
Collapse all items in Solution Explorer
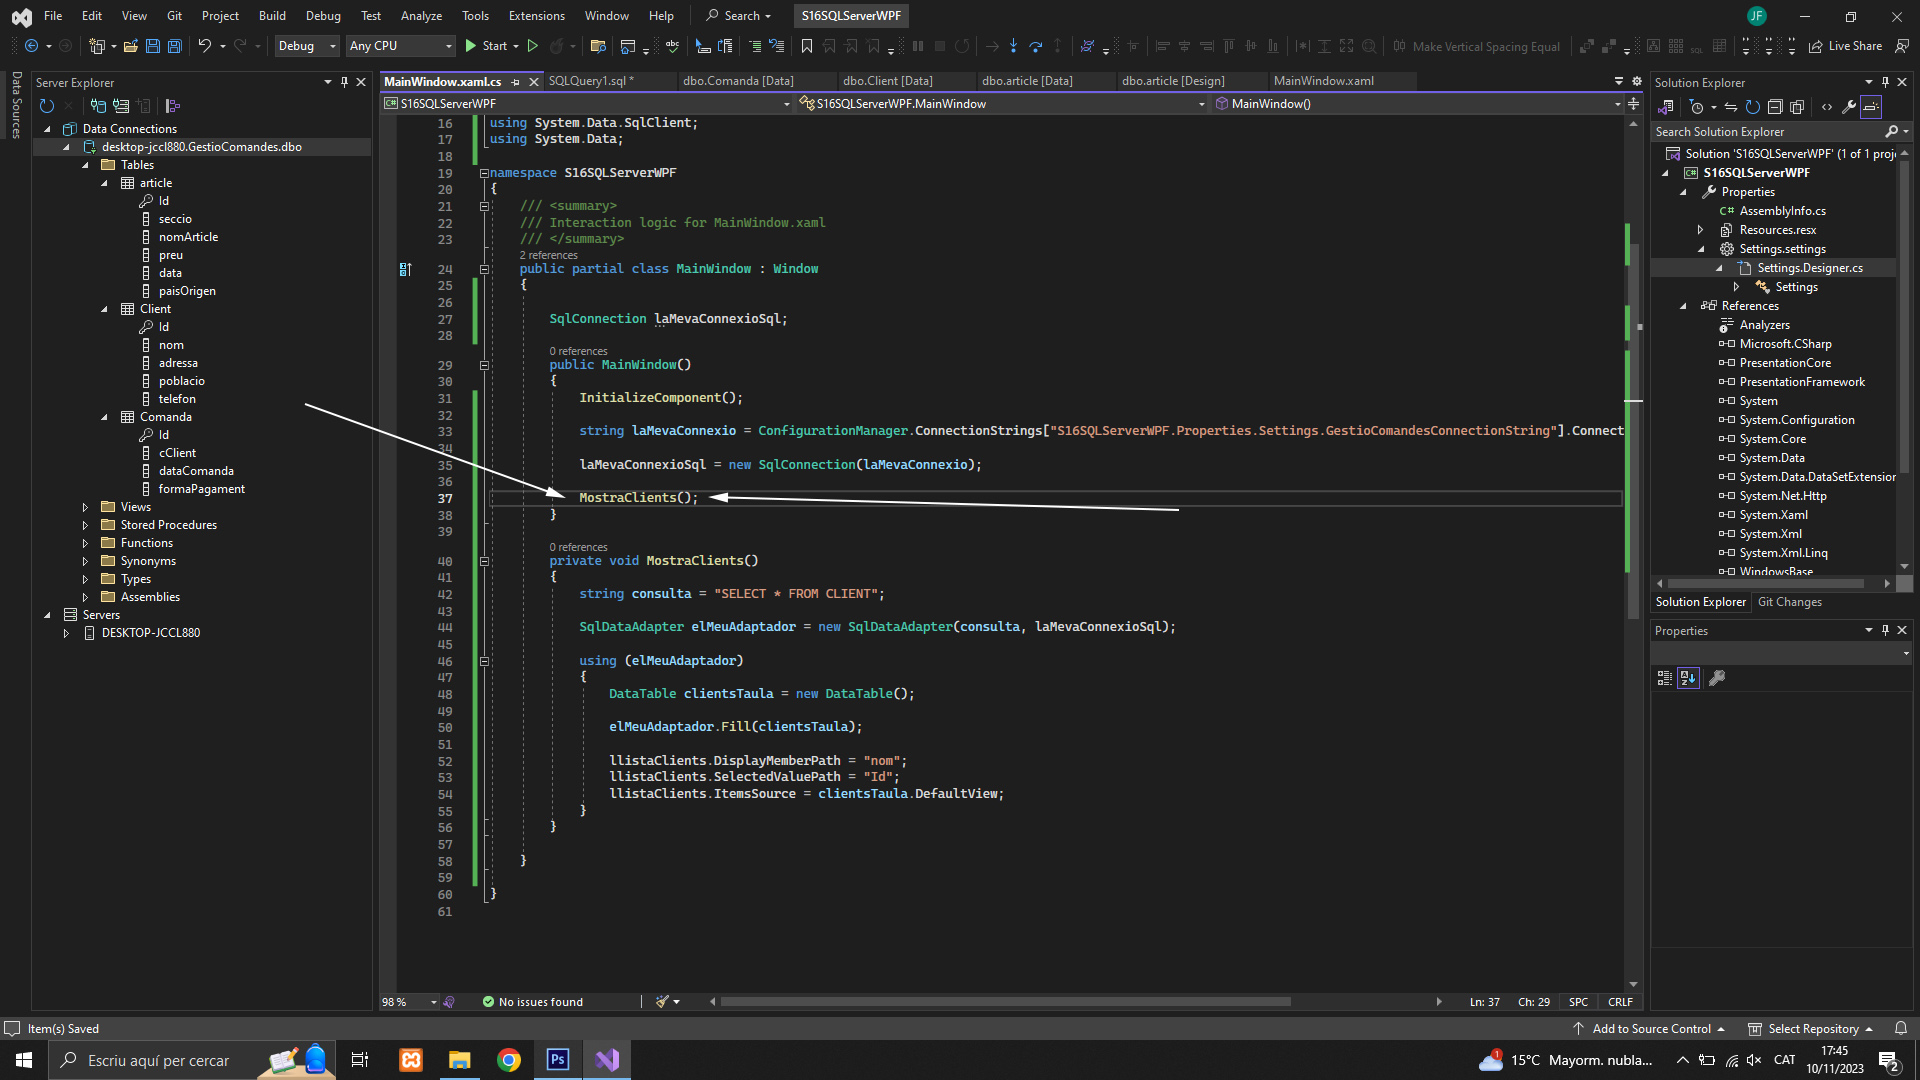(x=1775, y=107)
